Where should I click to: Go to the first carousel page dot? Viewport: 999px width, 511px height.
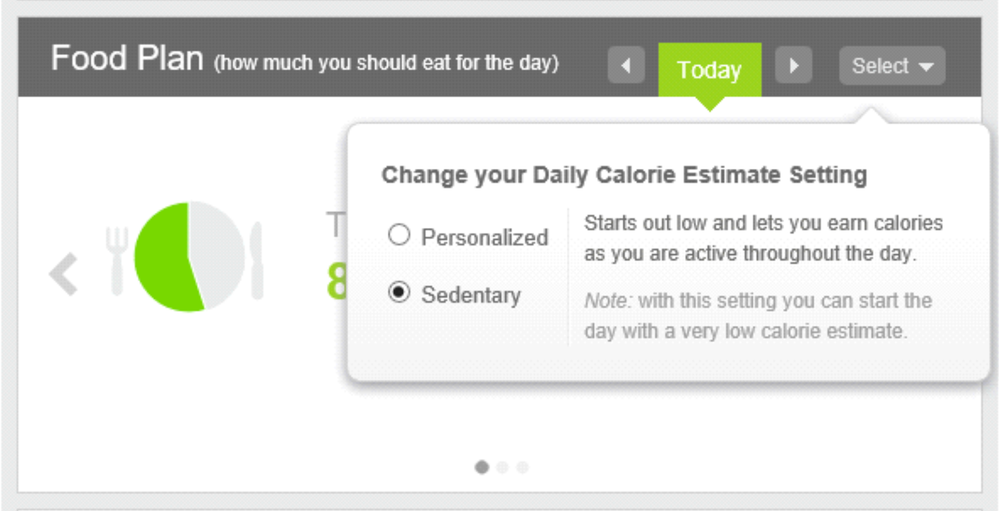(482, 468)
